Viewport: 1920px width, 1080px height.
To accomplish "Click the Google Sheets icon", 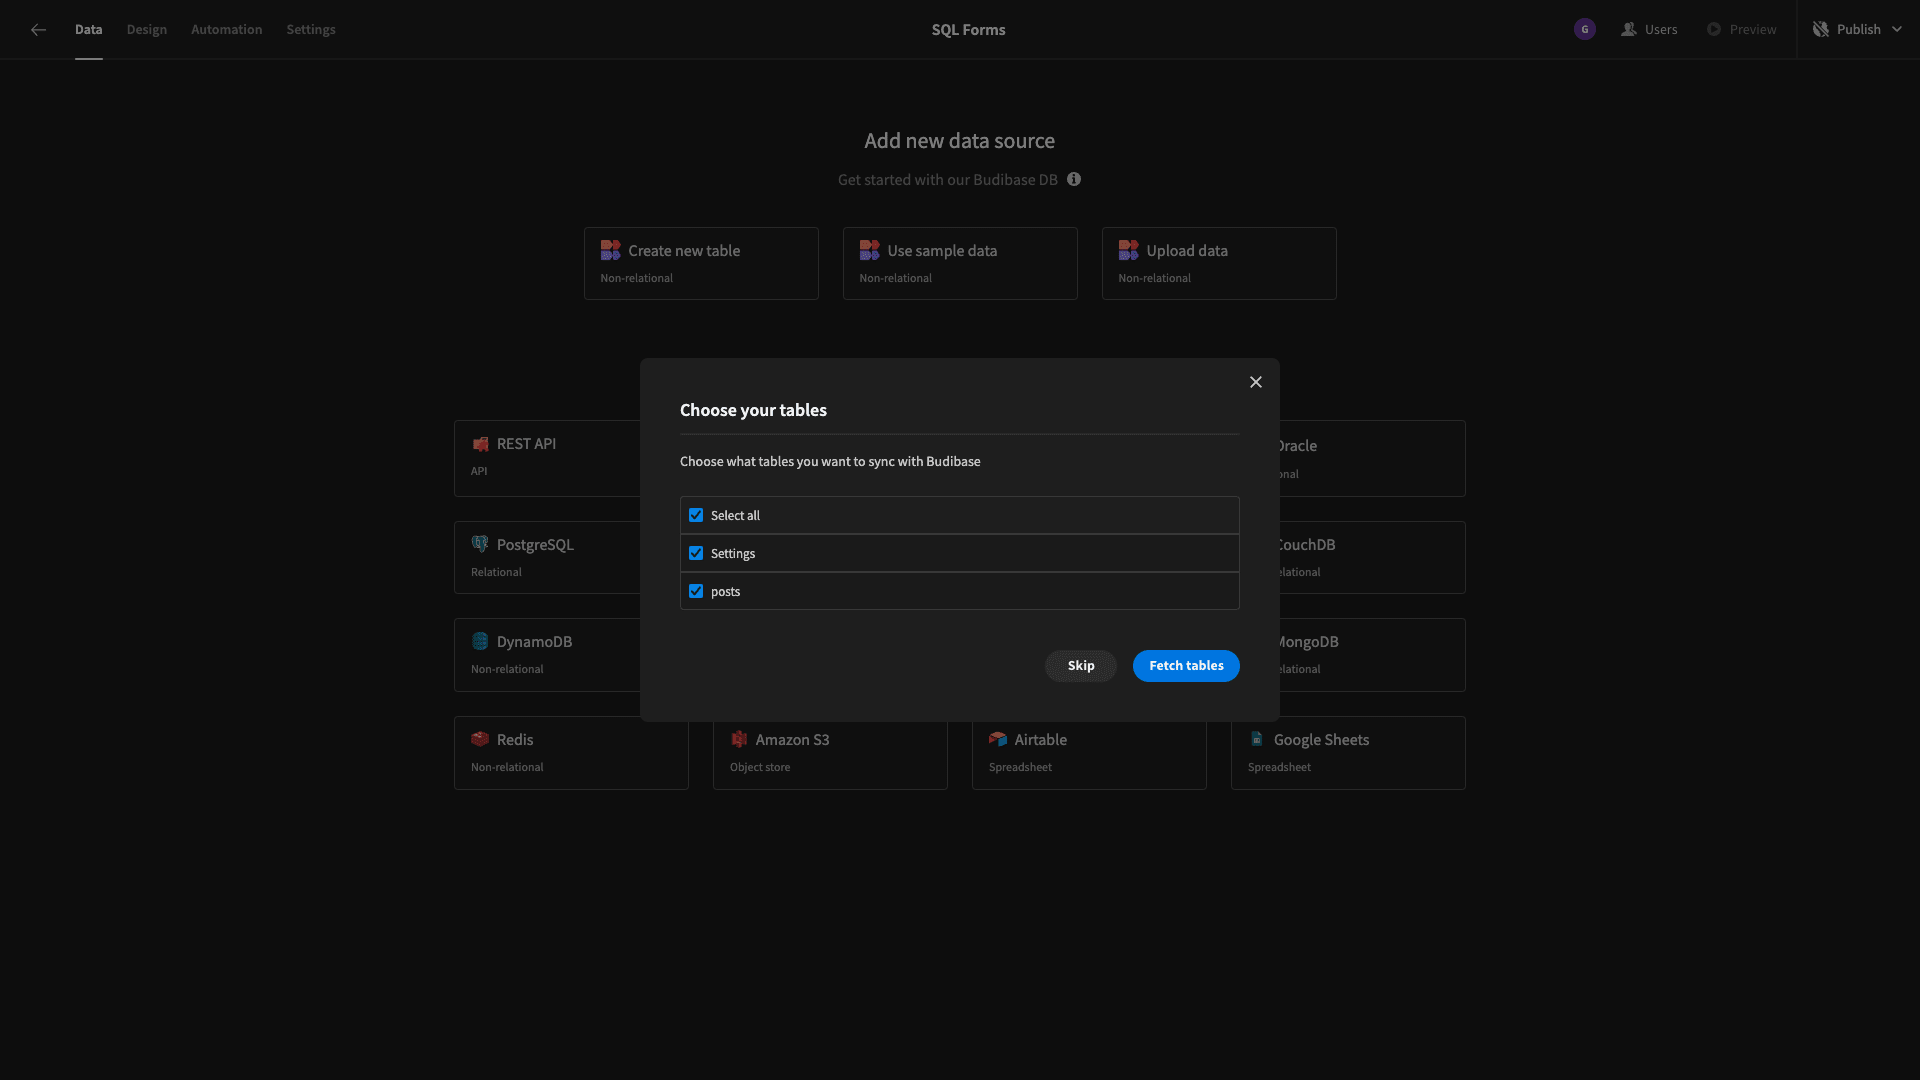I will pyautogui.click(x=1257, y=740).
